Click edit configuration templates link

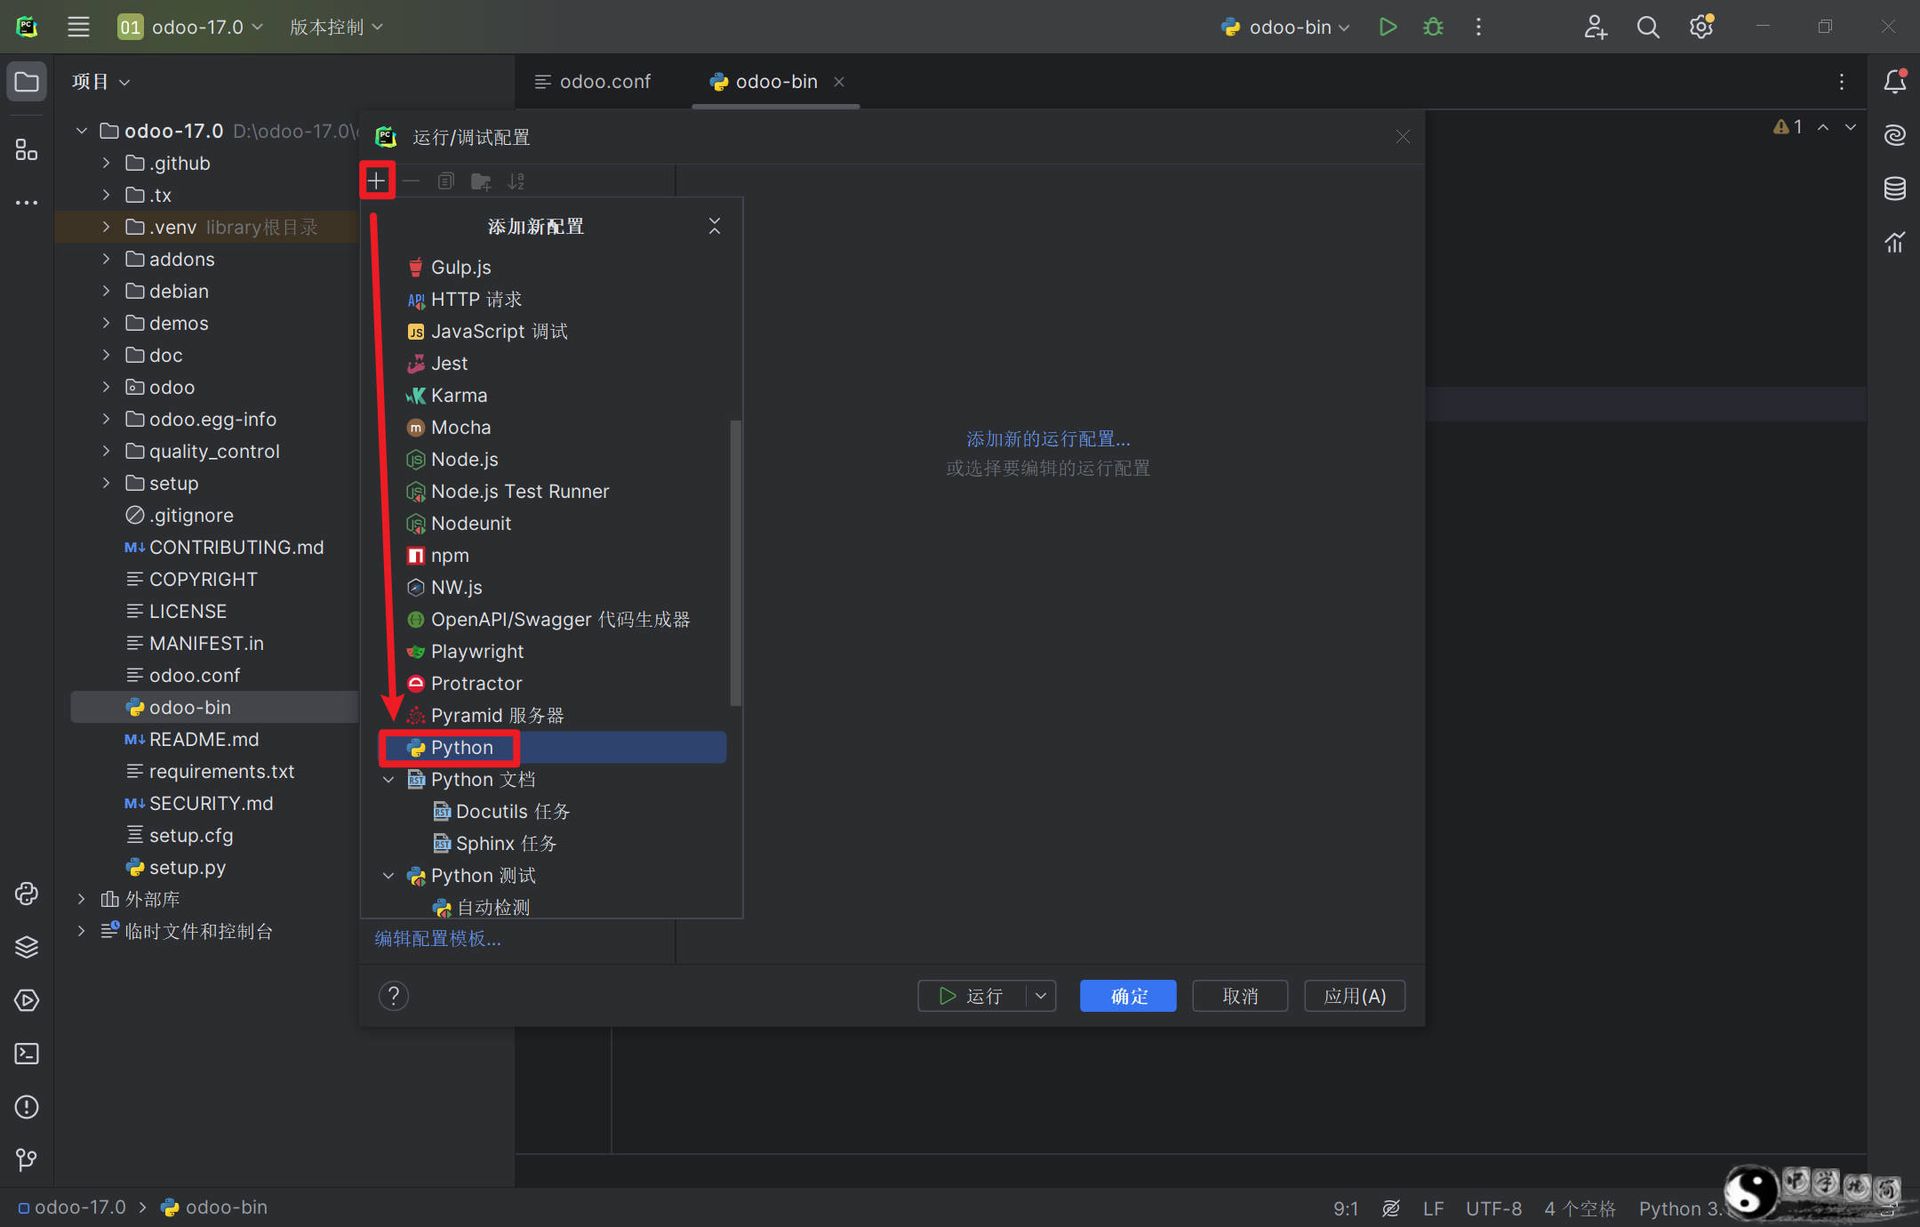[437, 939]
